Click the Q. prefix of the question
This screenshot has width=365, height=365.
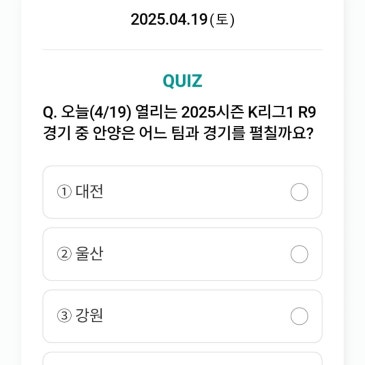50,113
